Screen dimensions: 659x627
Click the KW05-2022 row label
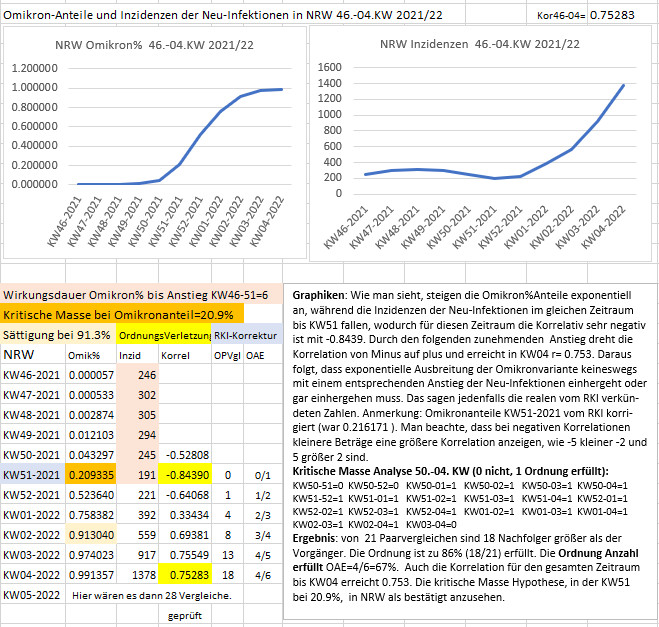[33, 595]
